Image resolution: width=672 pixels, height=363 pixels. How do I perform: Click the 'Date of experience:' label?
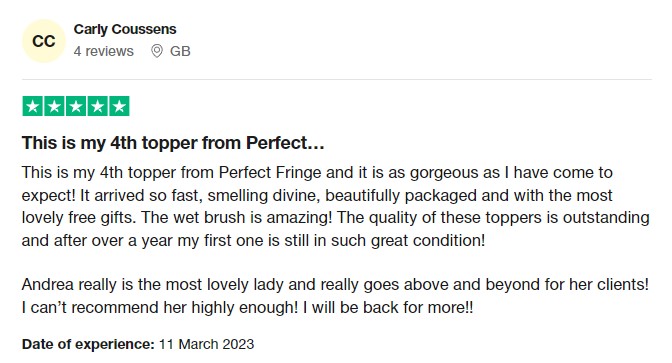tap(88, 344)
